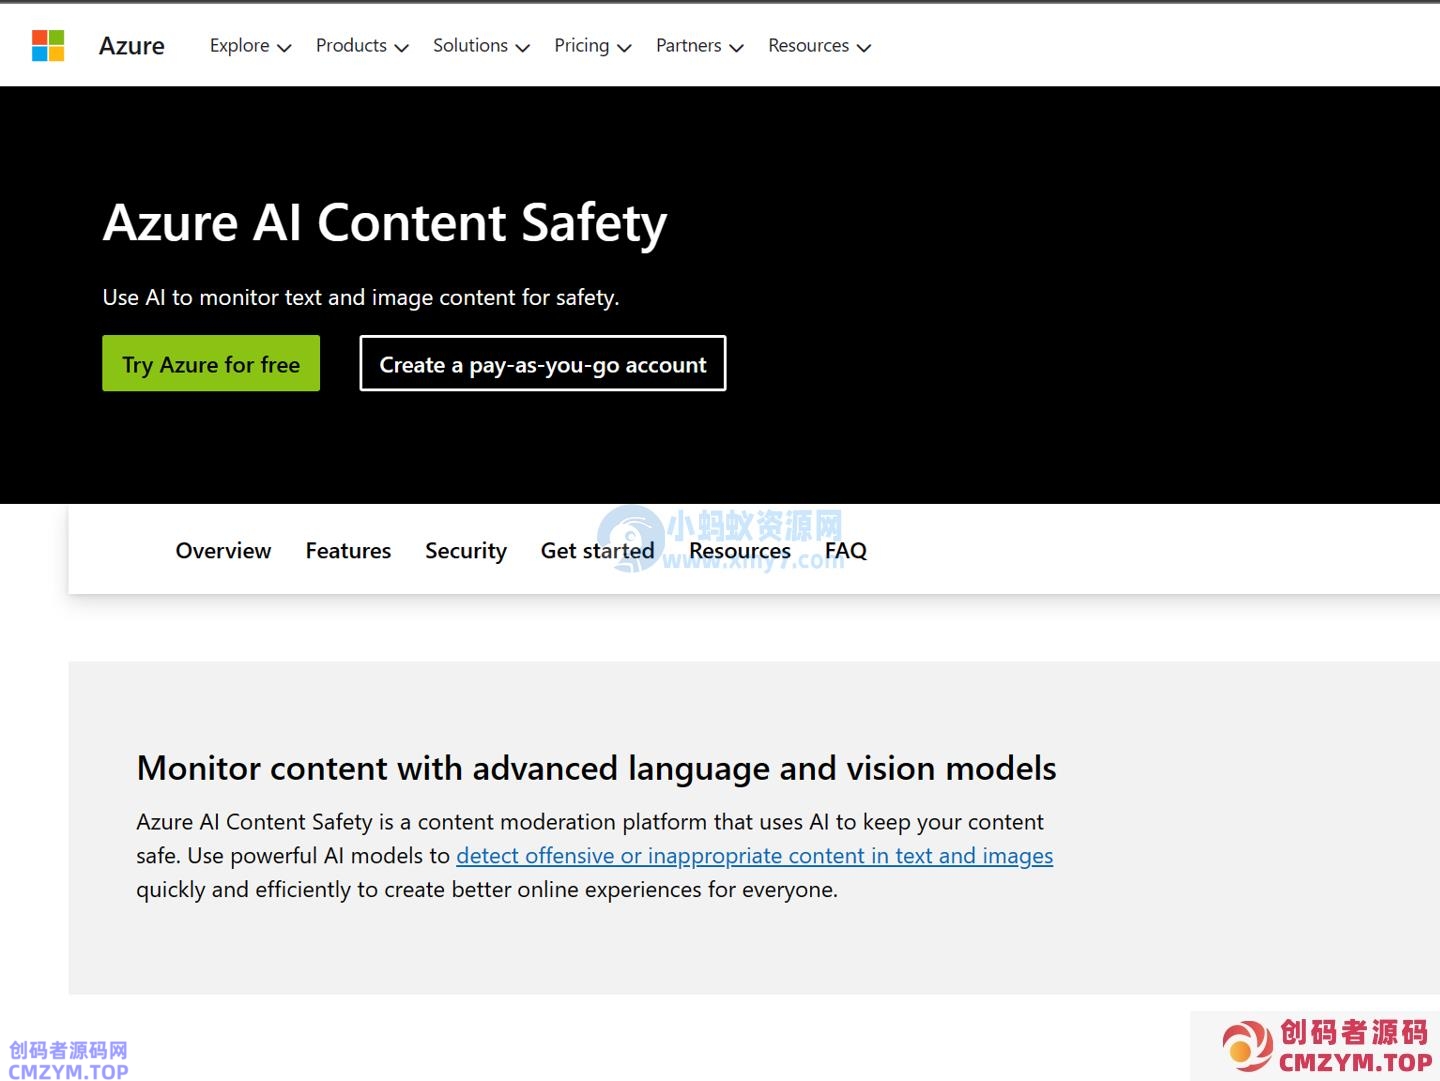Follow the detect offensive or inappropriate content link
1440x1081 pixels.
754,856
